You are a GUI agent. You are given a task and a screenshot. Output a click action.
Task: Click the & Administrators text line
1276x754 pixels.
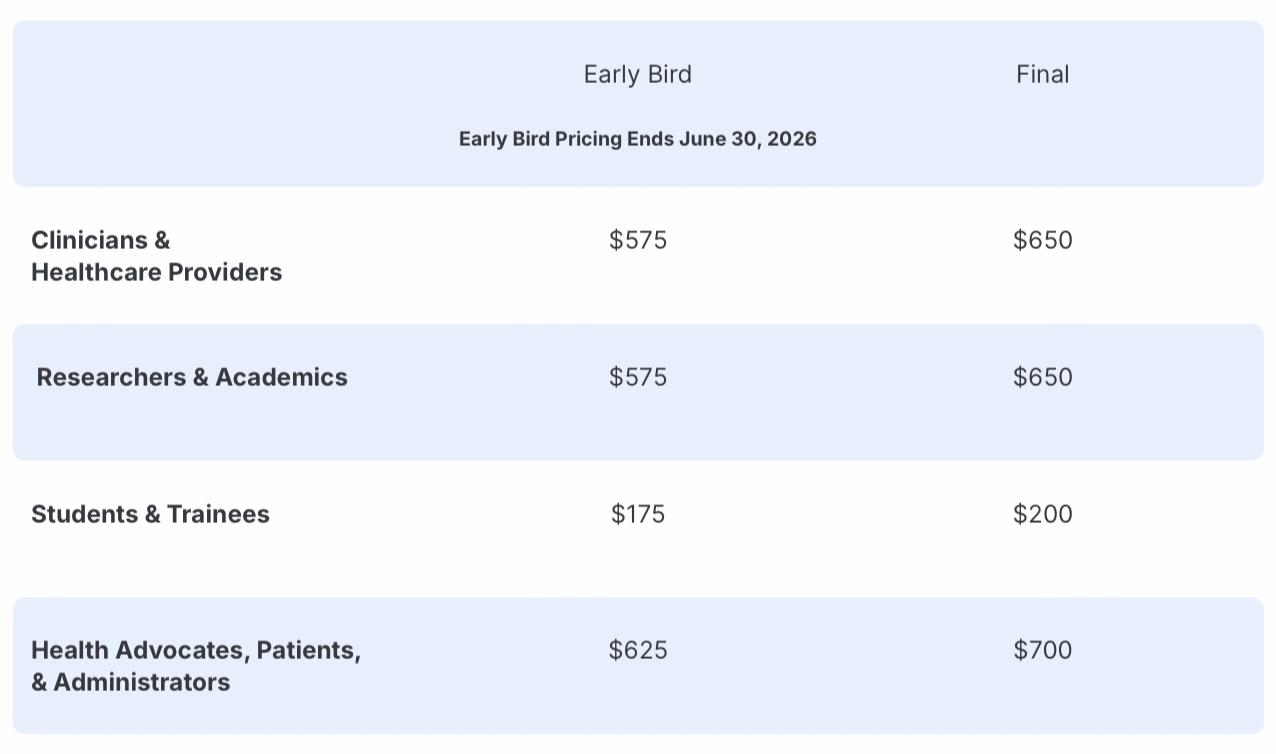(131, 682)
